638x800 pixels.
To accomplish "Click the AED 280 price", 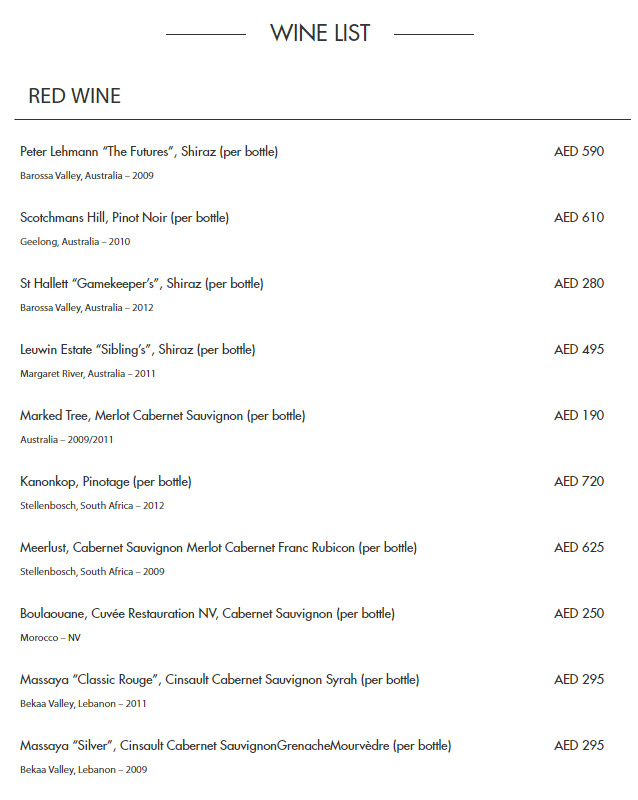I will 579,284.
